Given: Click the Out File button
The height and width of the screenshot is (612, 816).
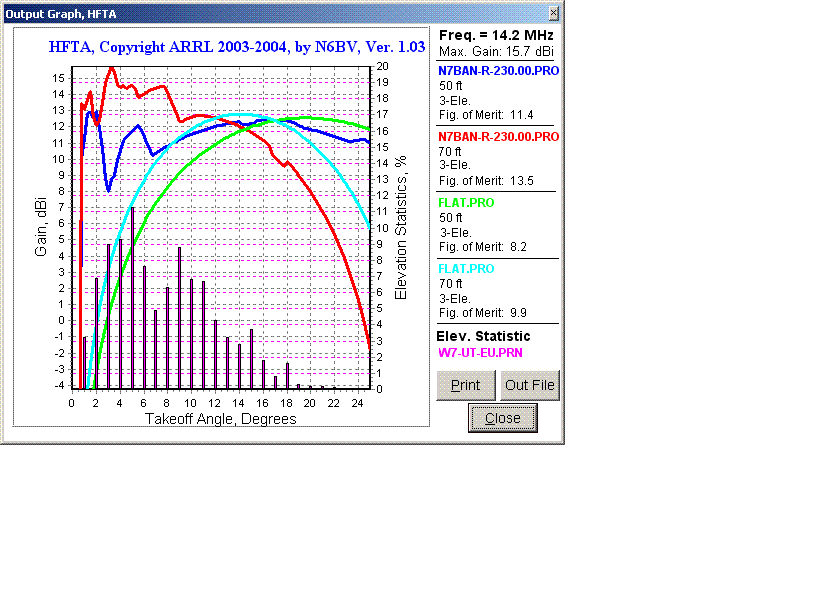Looking at the screenshot, I should pyautogui.click(x=529, y=385).
